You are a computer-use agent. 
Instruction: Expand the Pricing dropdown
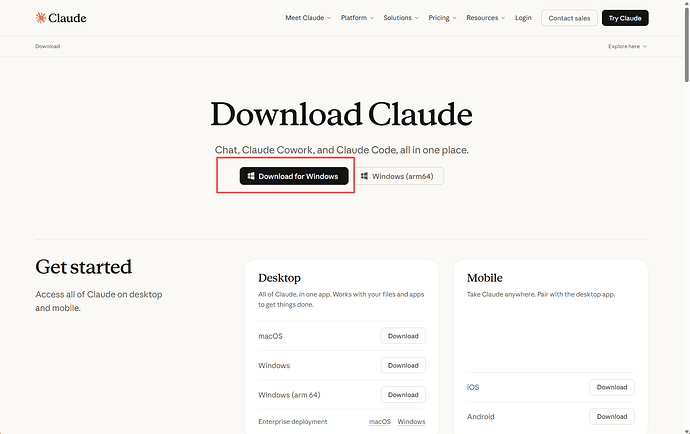442,18
